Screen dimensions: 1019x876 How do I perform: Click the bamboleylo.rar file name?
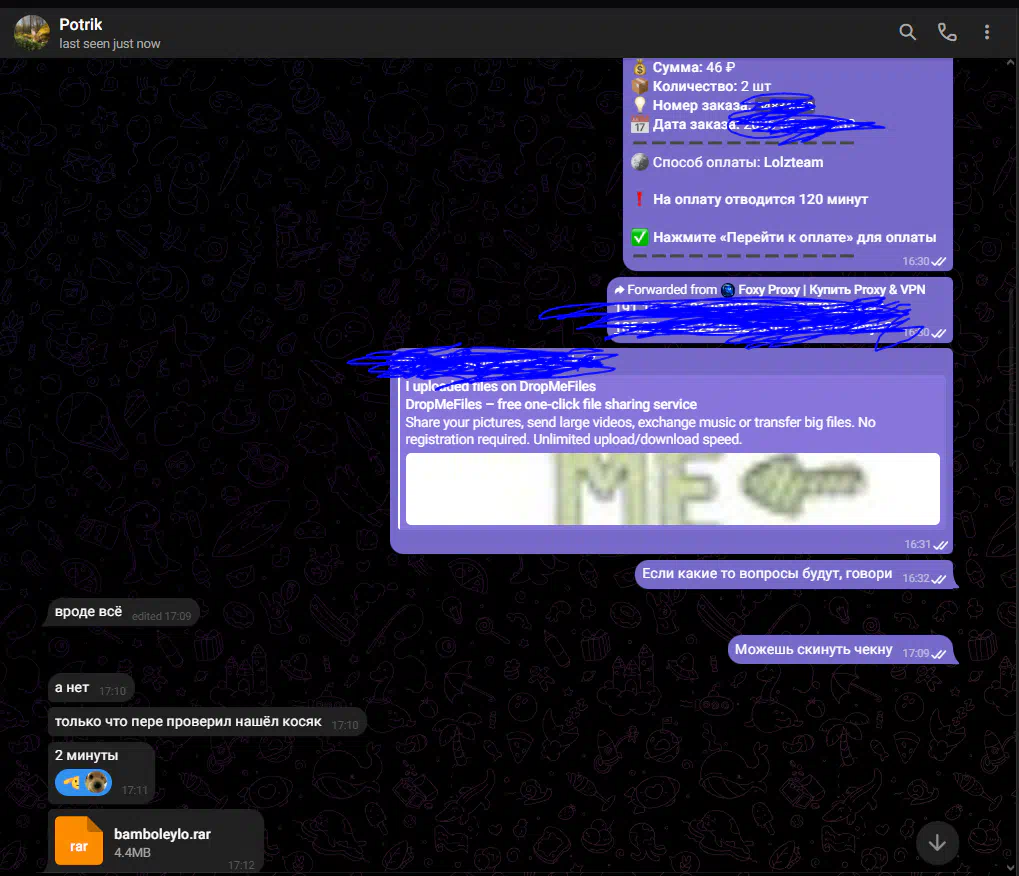[162, 834]
